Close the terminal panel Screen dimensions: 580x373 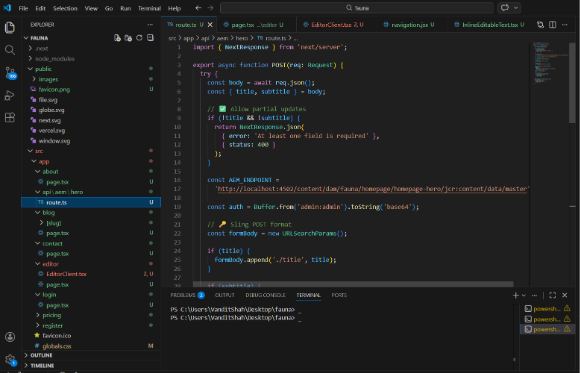click(x=565, y=295)
